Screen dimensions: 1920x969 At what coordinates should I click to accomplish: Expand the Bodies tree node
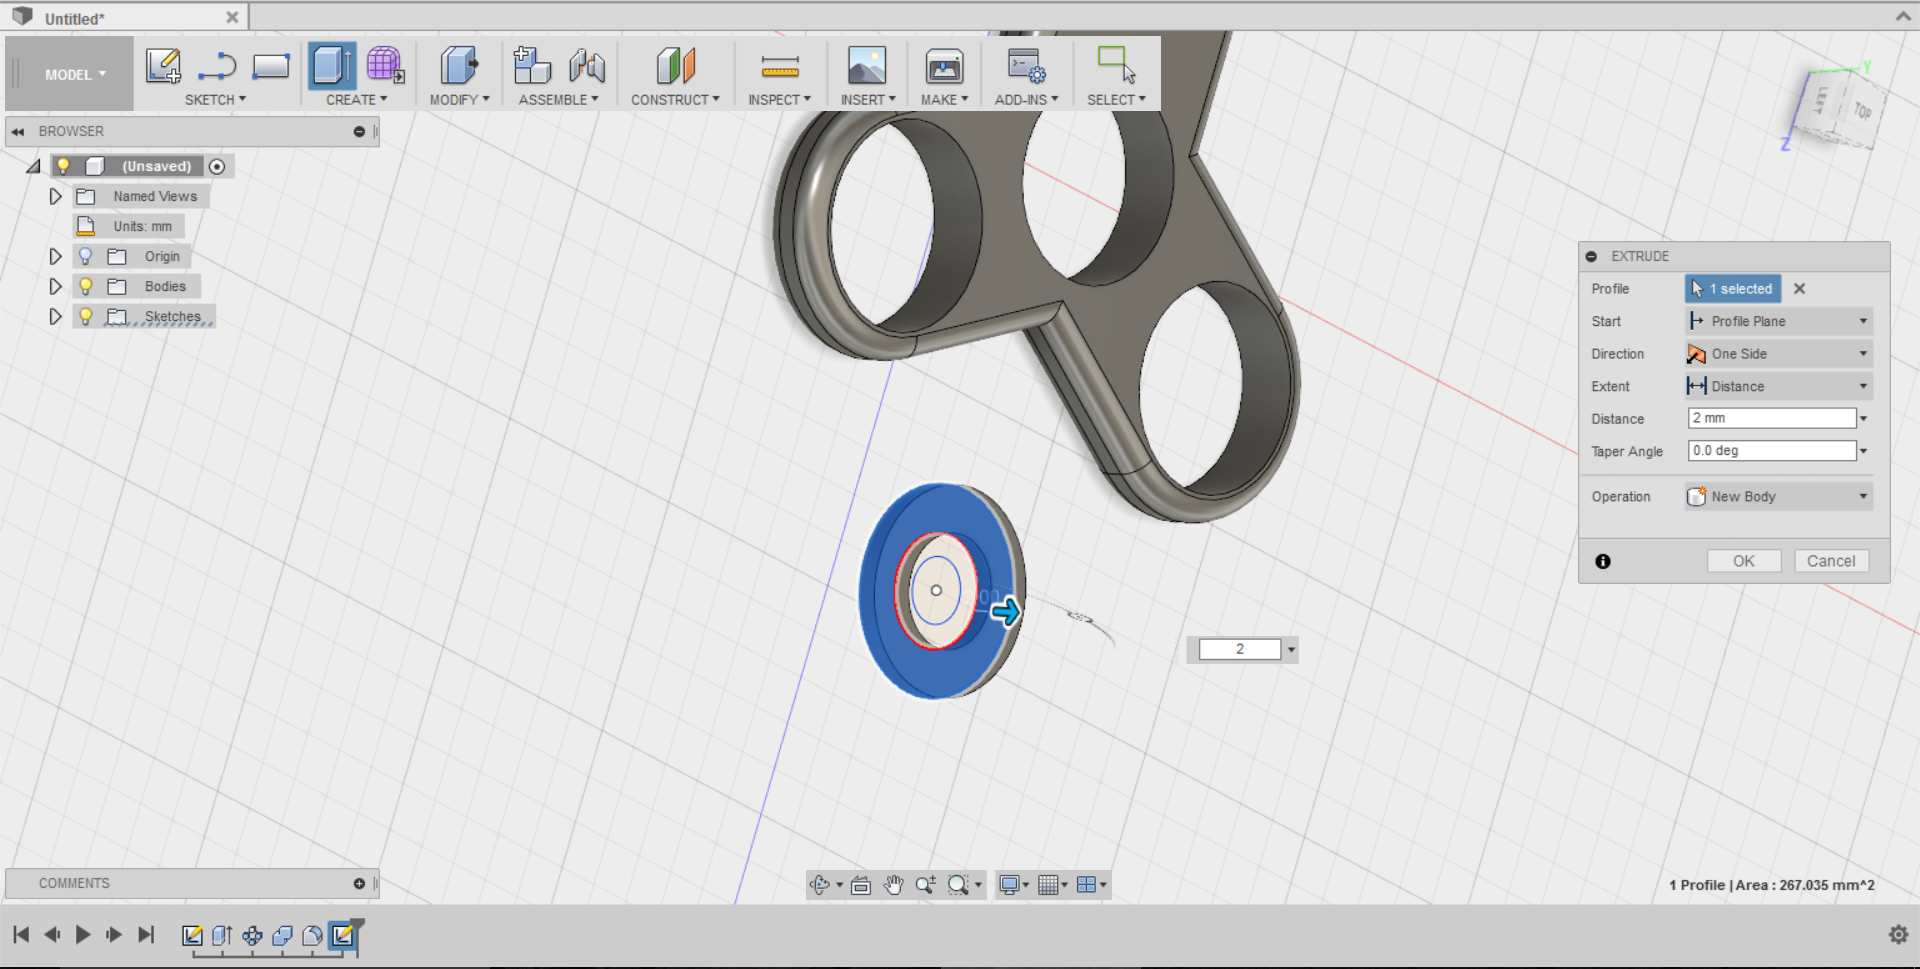pos(56,286)
